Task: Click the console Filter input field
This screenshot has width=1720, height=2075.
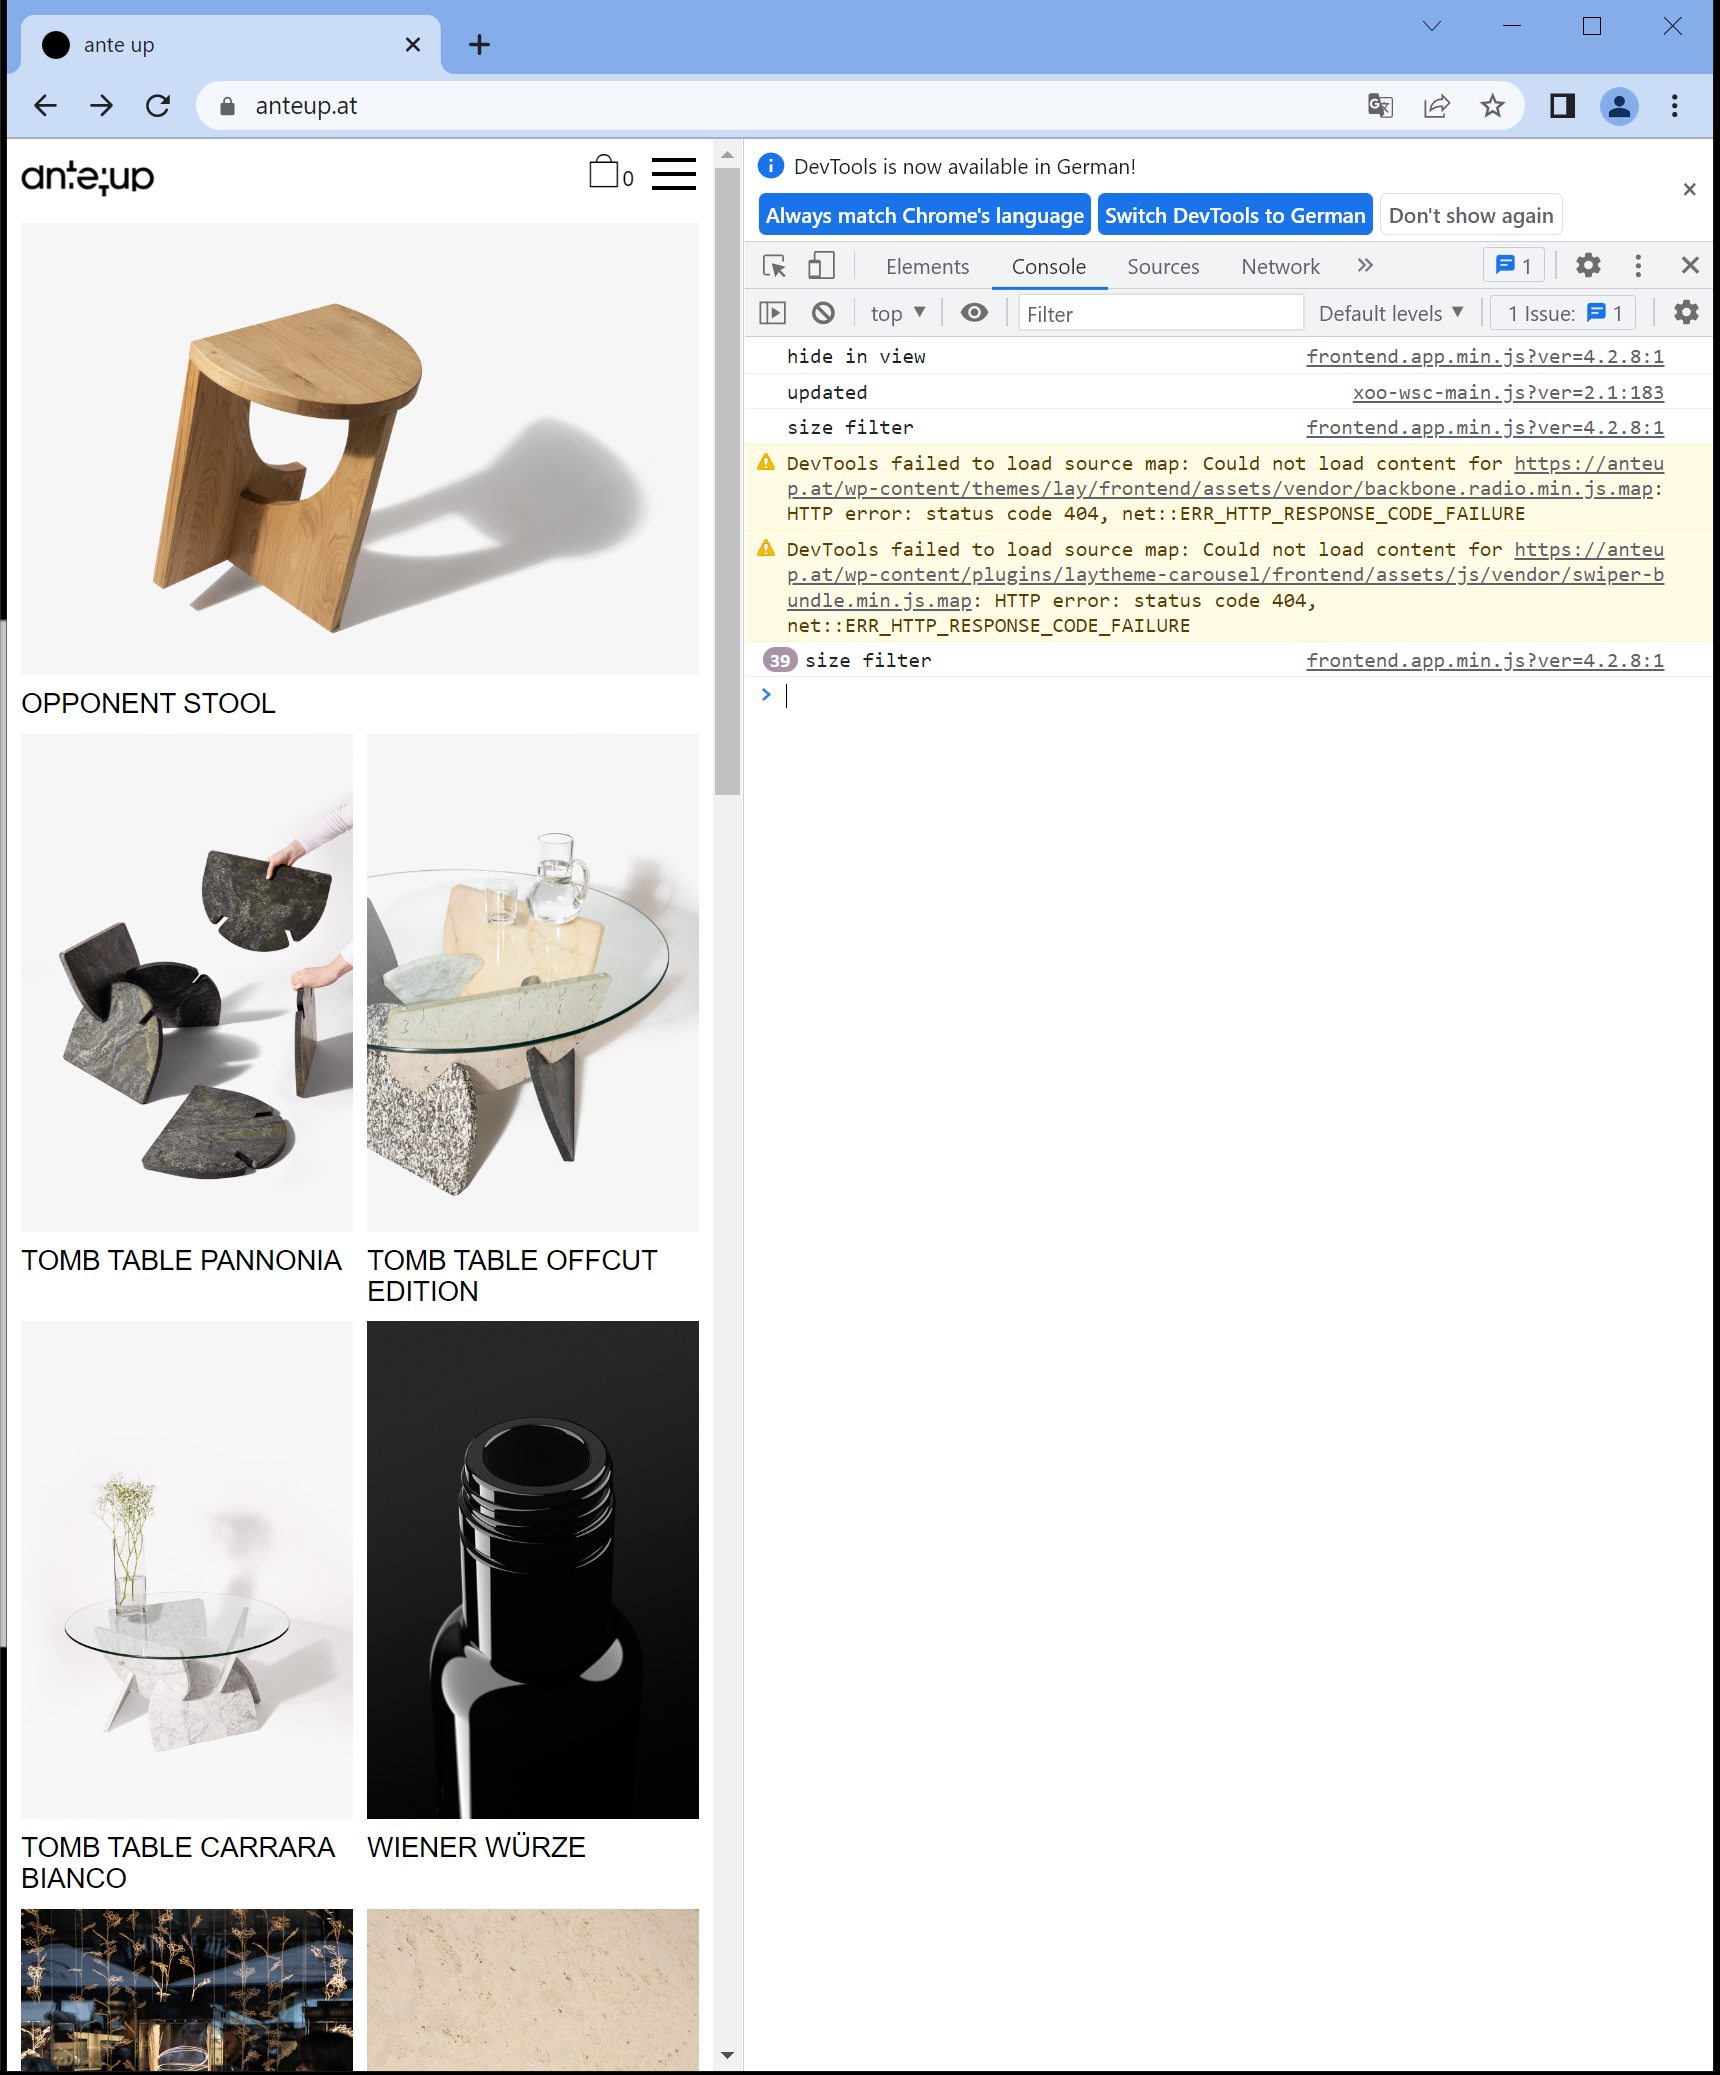Action: click(x=1158, y=313)
